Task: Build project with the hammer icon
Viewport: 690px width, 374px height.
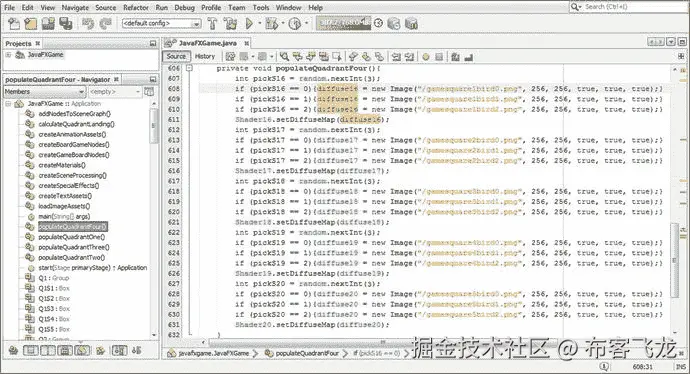Action: [213, 23]
